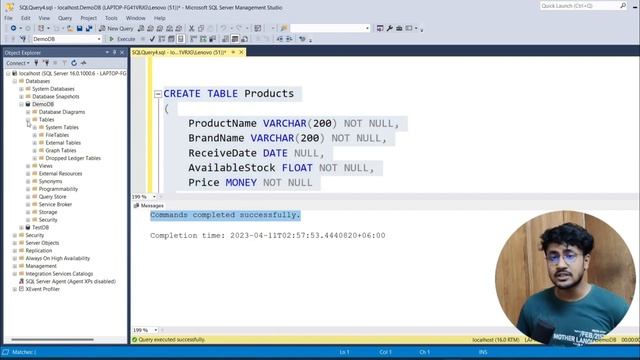The width and height of the screenshot is (640, 360).
Task: Click the Database Engine Query icon
Action: pyautogui.click(x=141, y=28)
